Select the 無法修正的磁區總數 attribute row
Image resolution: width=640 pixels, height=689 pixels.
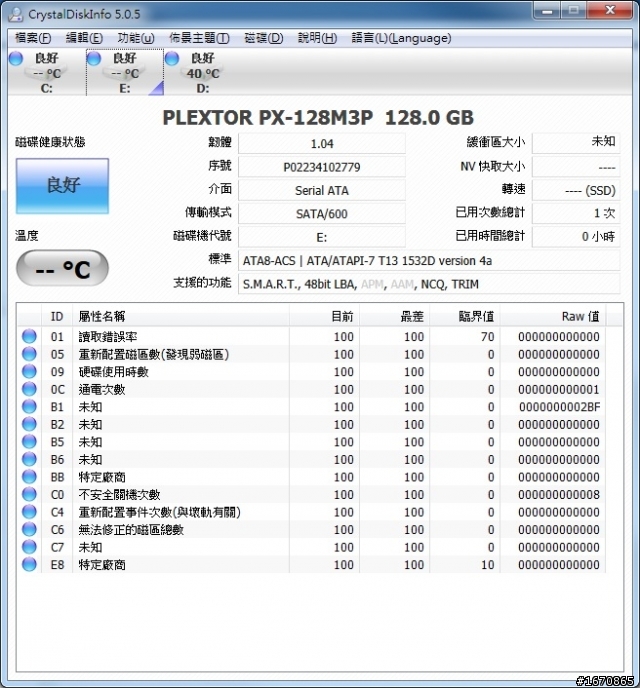[313, 529]
